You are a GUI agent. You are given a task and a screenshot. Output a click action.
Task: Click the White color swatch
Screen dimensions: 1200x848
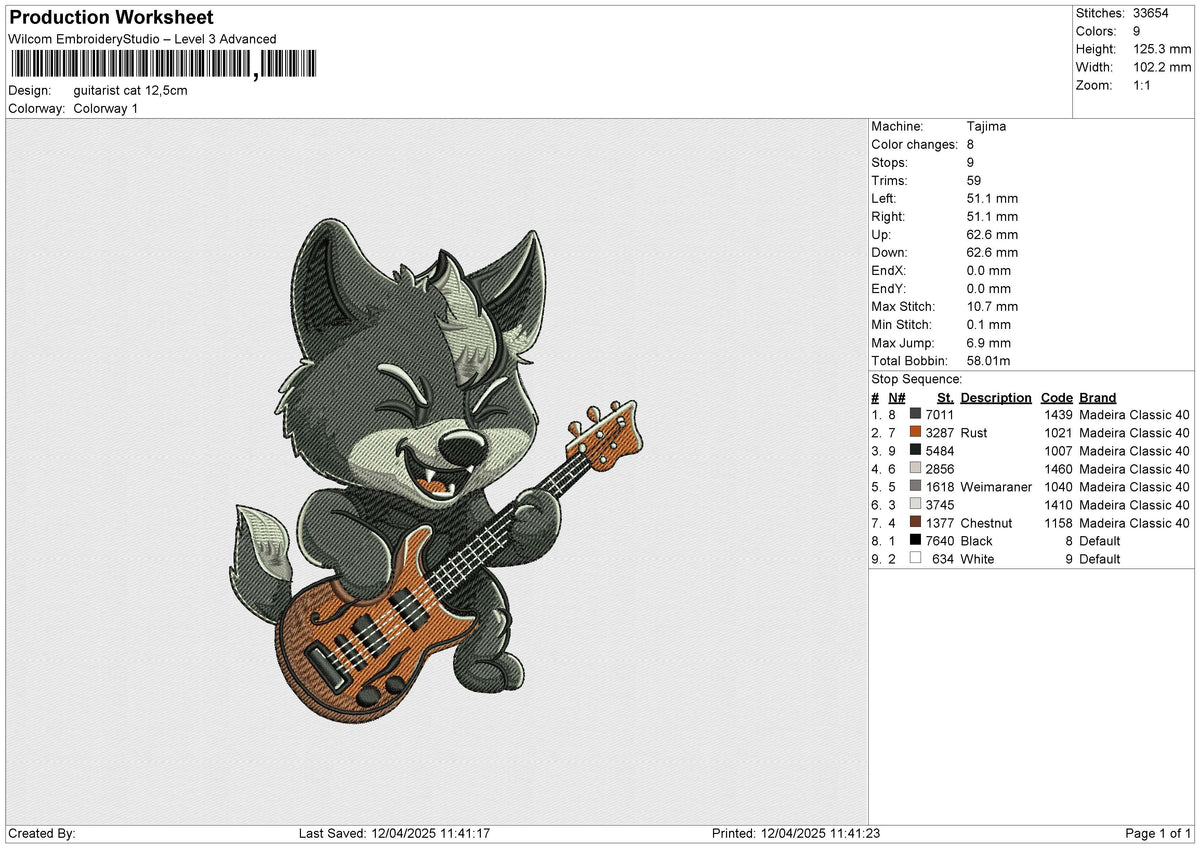(x=915, y=559)
